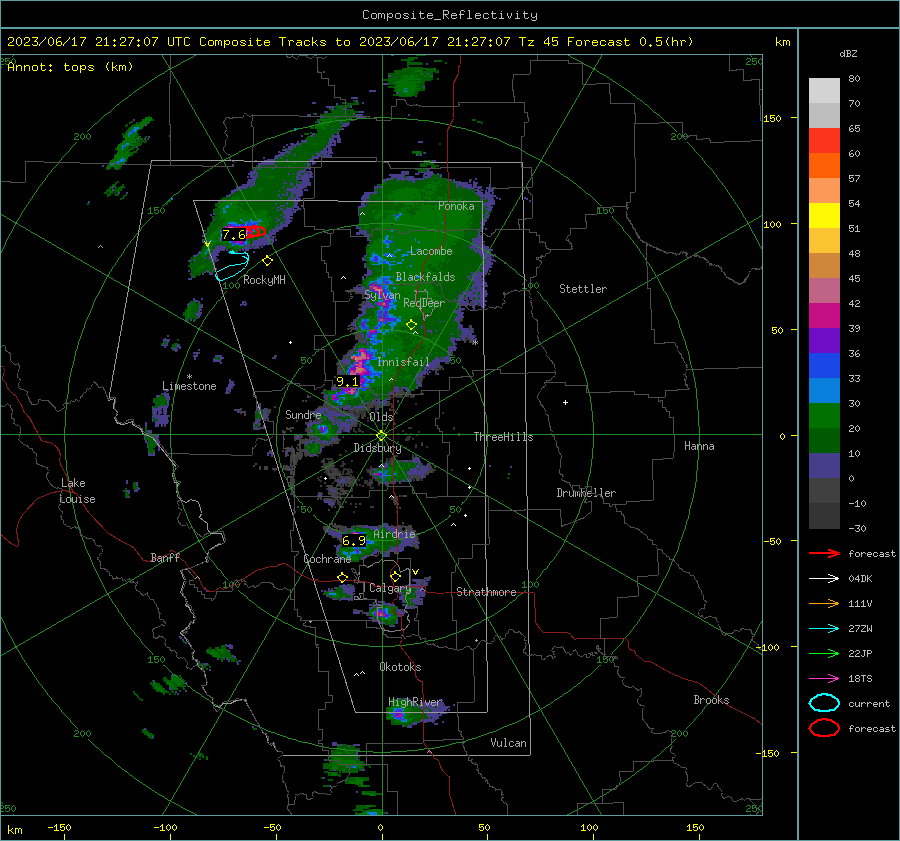Click the -30 value on the dBZ scale
Viewport: 900px width, 841px height.
tap(857, 528)
